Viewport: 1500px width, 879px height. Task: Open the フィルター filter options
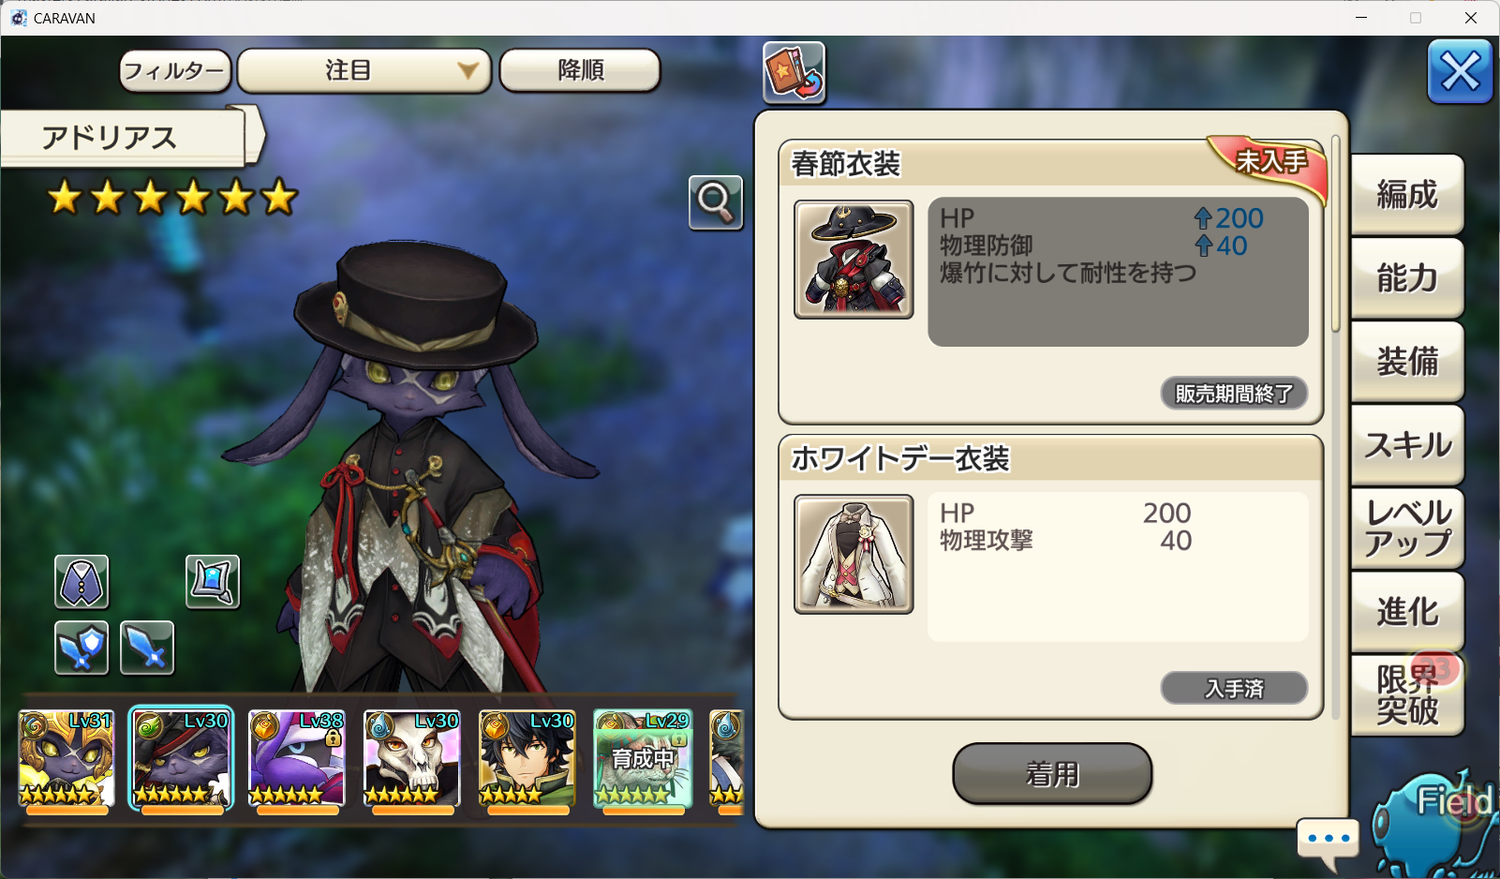(175, 70)
